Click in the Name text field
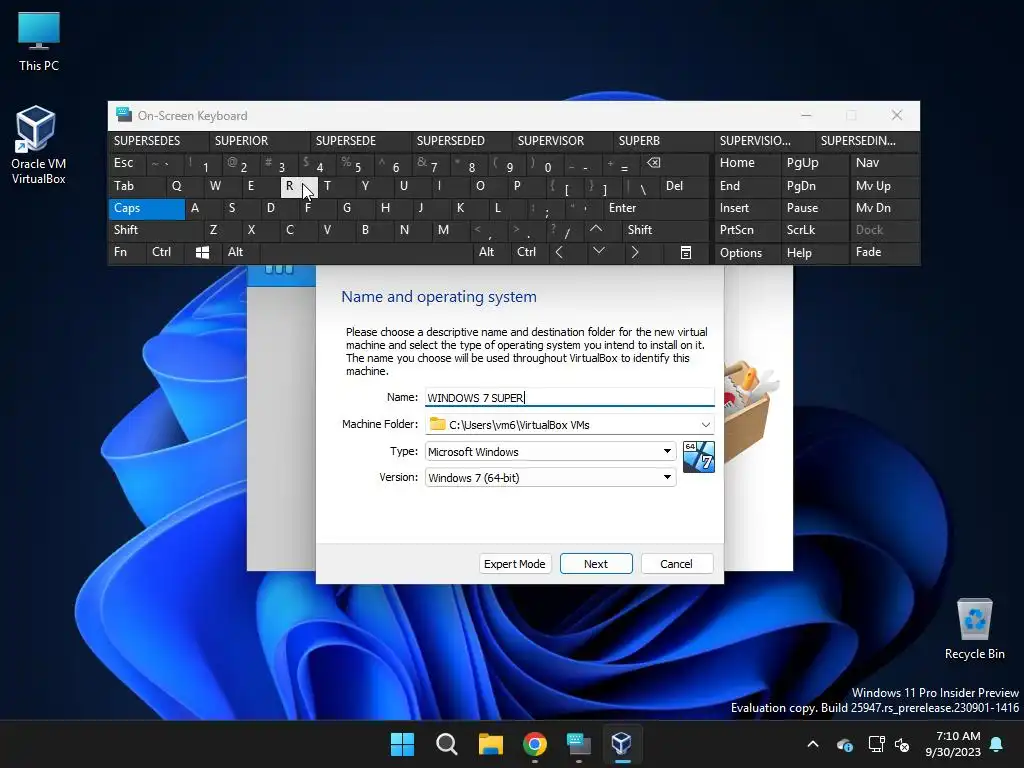This screenshot has width=1024, height=768. coord(569,397)
